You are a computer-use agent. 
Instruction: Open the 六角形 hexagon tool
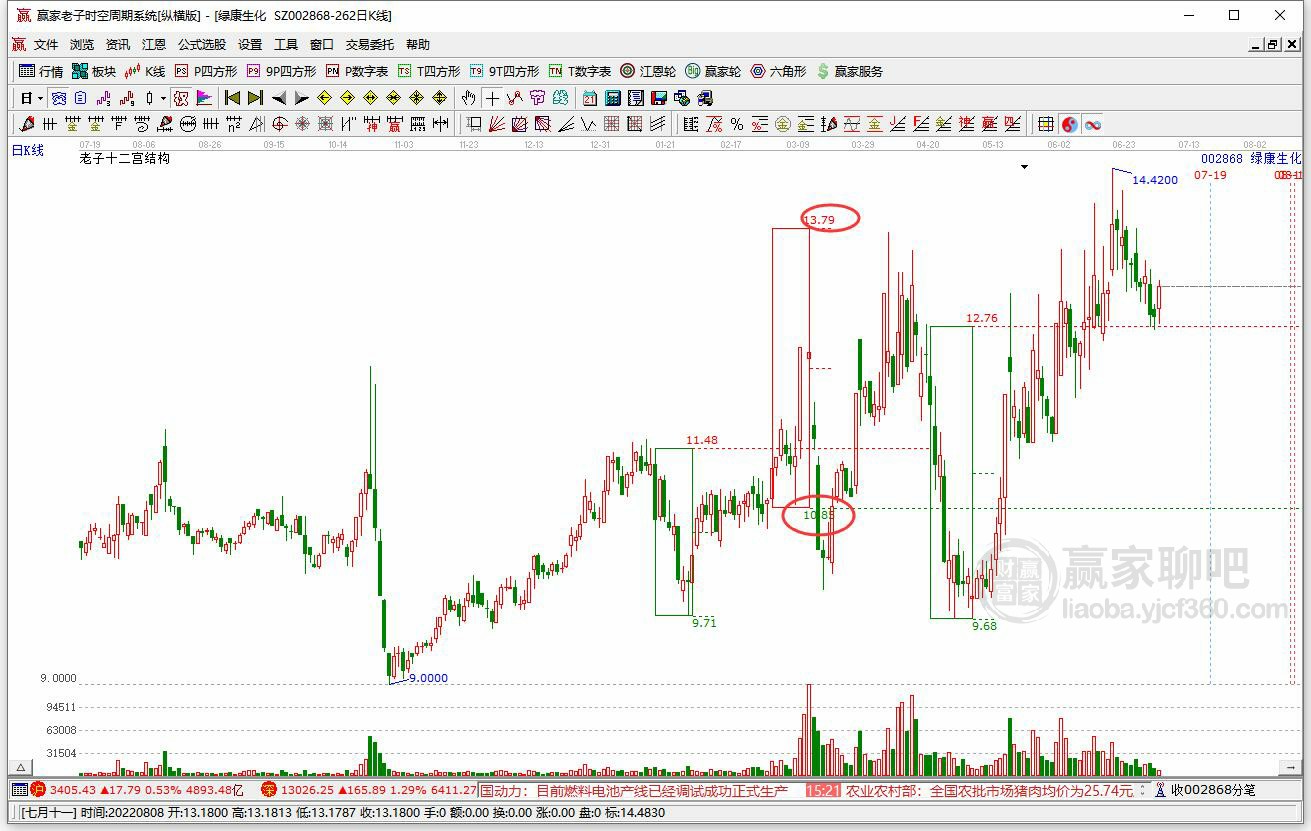(x=778, y=71)
